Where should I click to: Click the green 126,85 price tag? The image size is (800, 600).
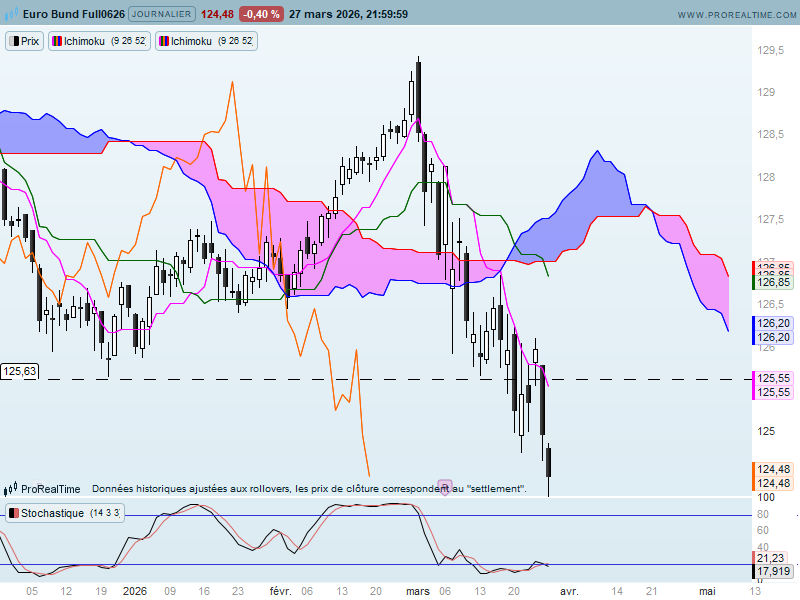[x=774, y=283]
